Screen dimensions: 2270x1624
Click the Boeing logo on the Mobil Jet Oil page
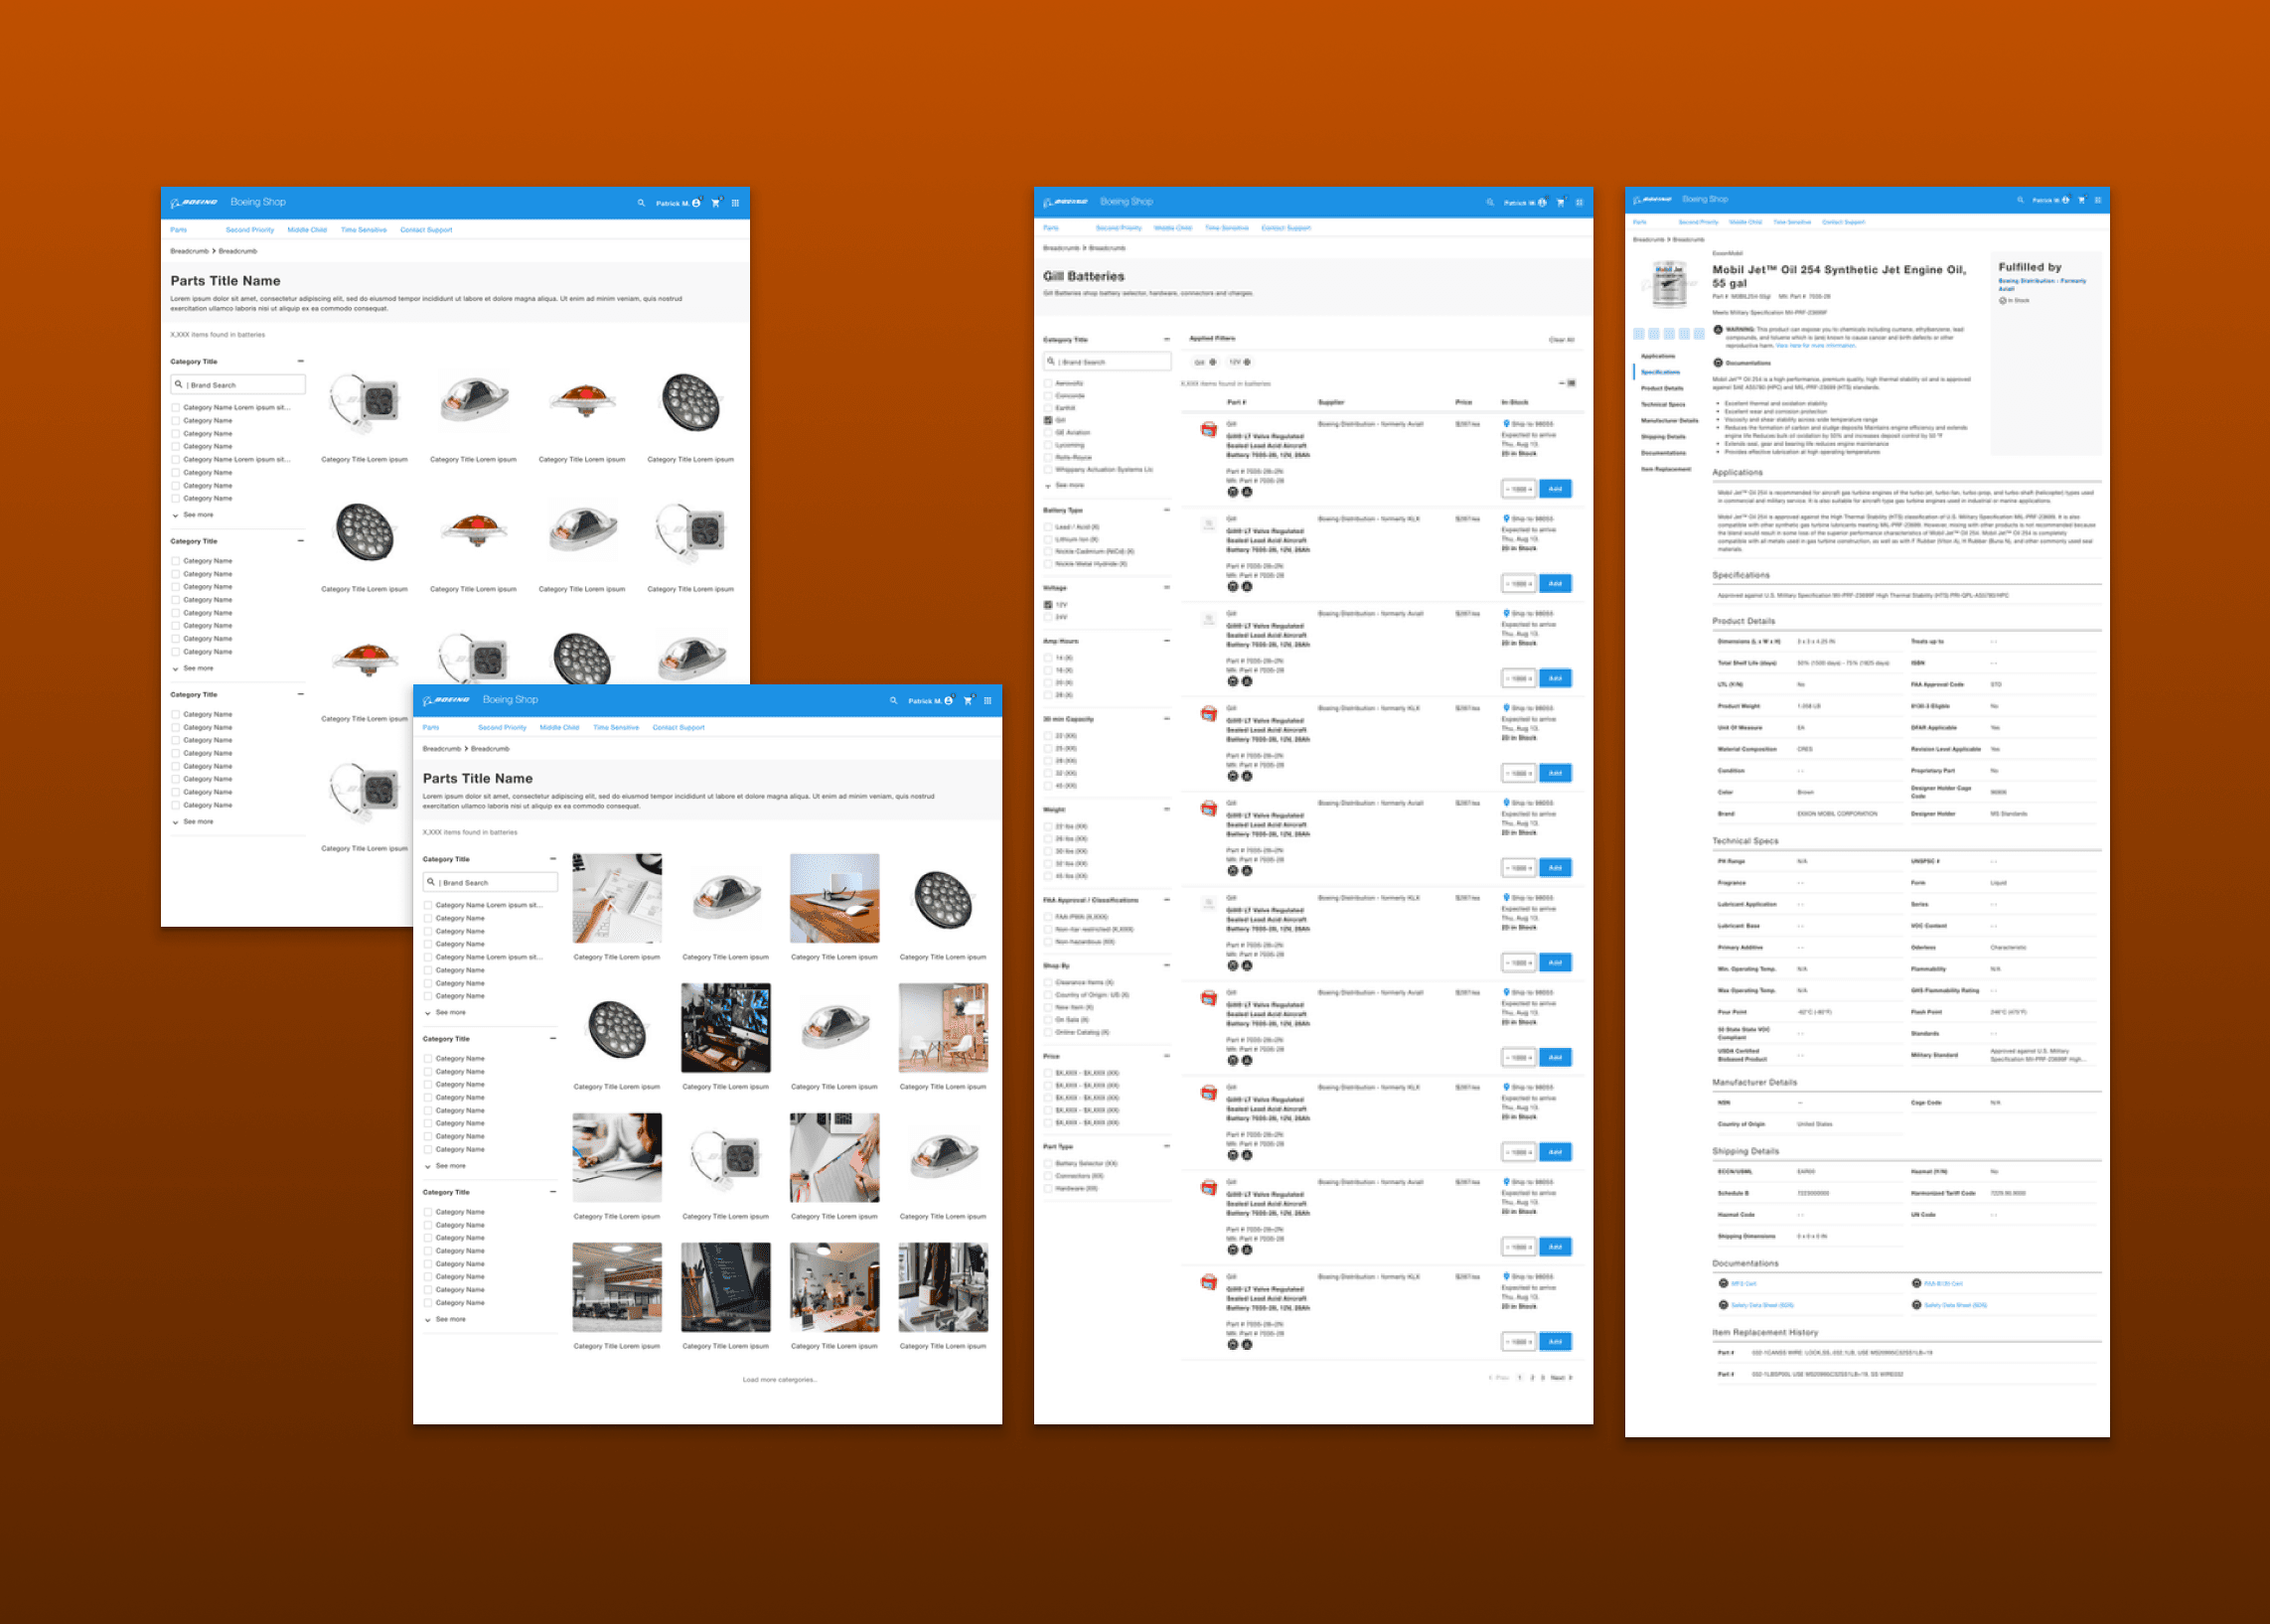coord(1655,200)
